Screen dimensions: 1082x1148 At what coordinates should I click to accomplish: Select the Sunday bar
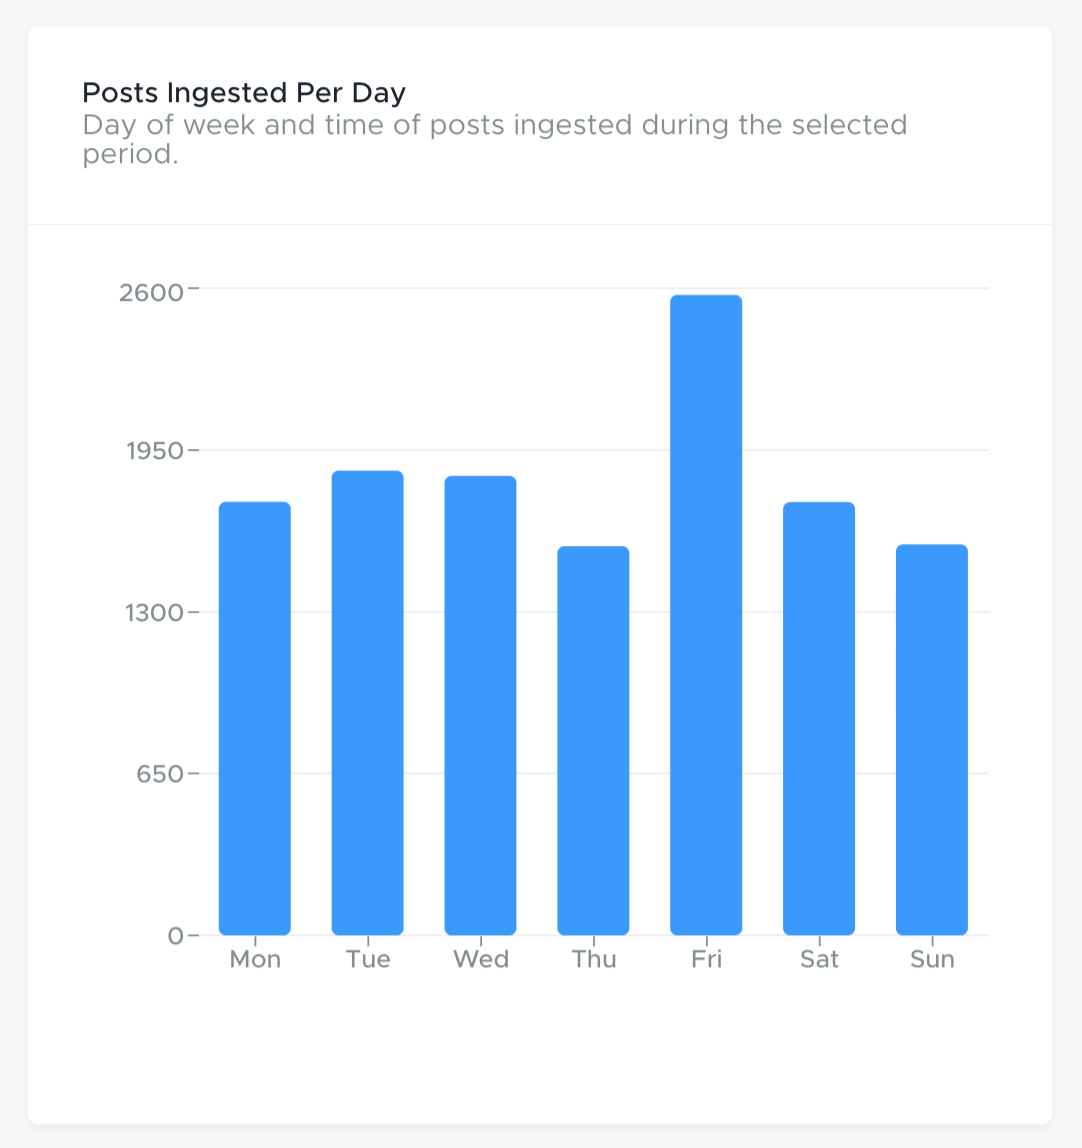pos(931,739)
